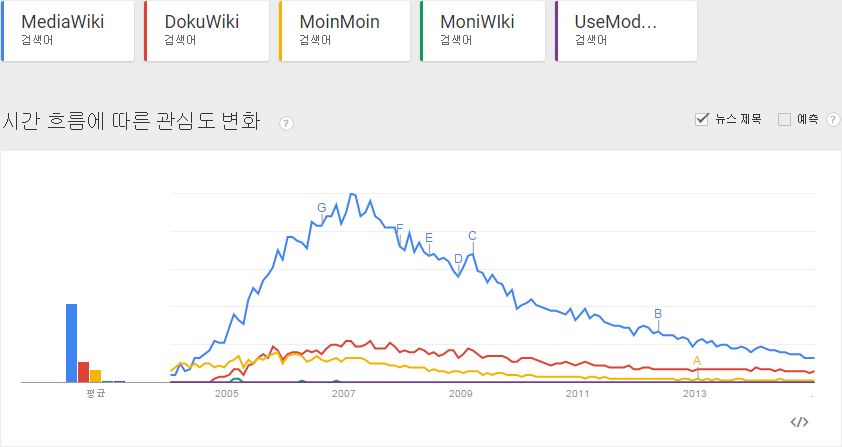This screenshot has width=842, height=447.
Task: Open the MoinMoin search term card
Action: [344, 31]
